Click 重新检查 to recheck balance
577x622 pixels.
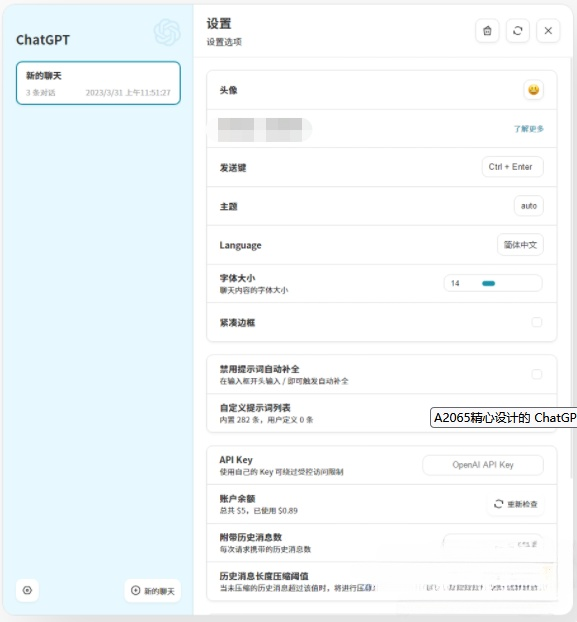tap(515, 504)
